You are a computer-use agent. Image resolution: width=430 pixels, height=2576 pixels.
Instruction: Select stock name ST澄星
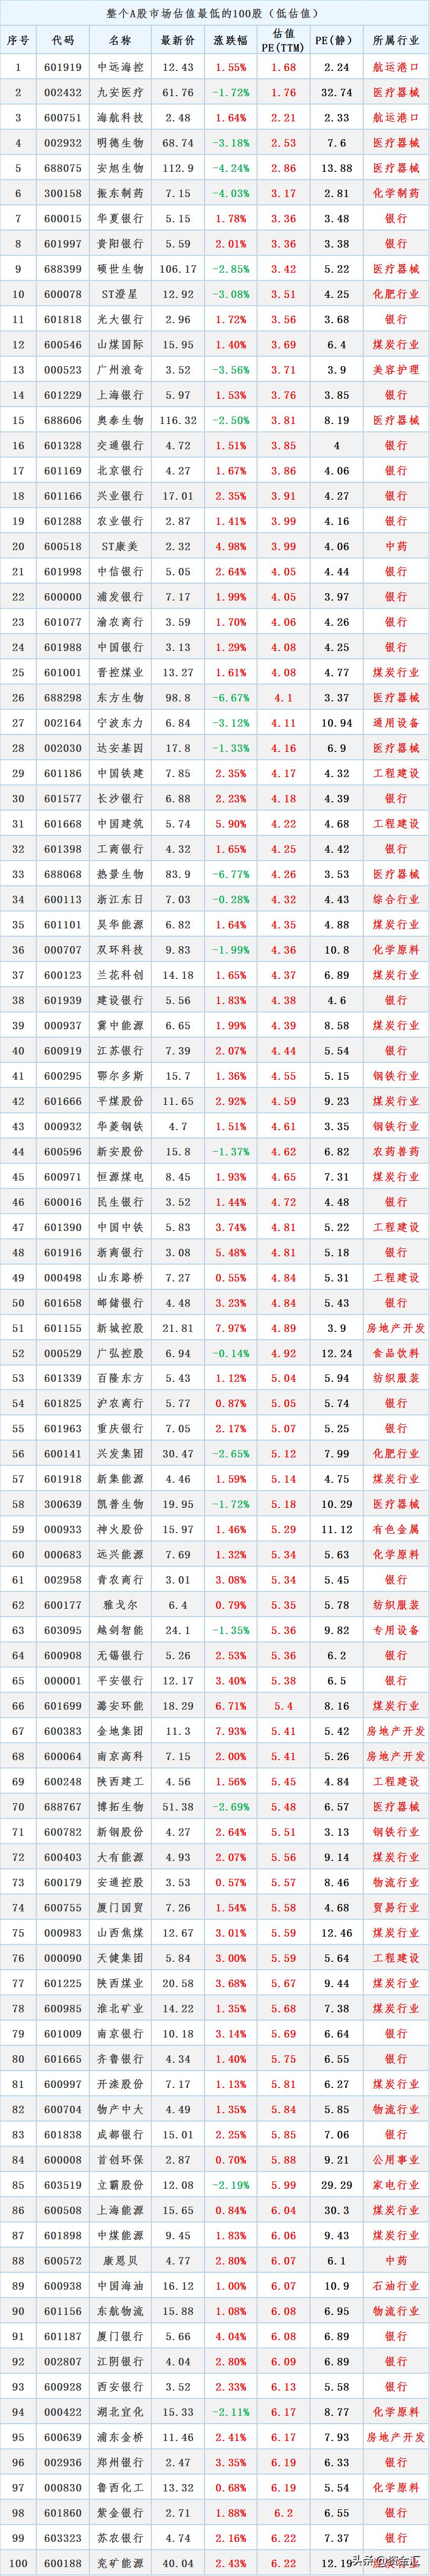120,294
